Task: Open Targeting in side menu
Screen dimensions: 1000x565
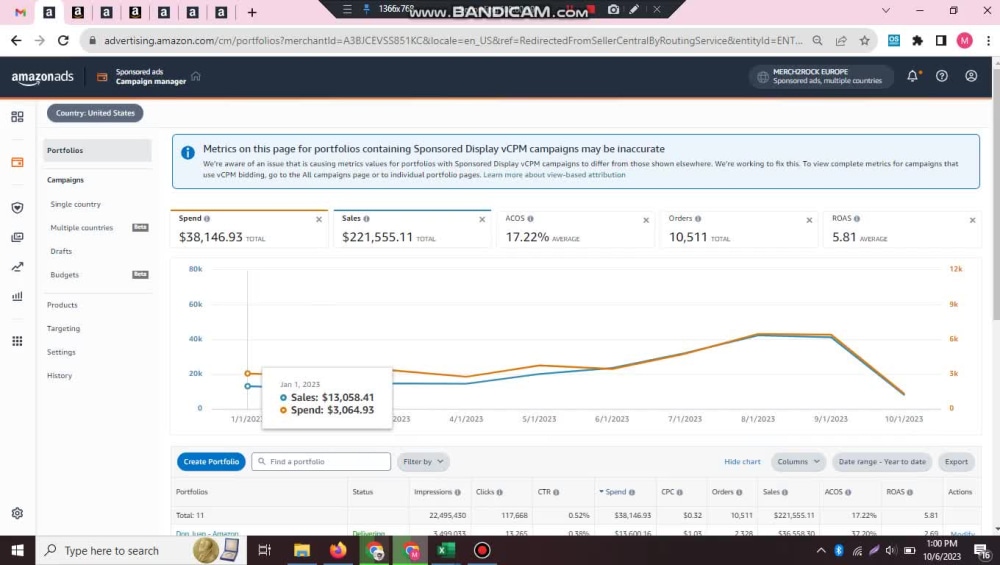Action: [x=63, y=328]
